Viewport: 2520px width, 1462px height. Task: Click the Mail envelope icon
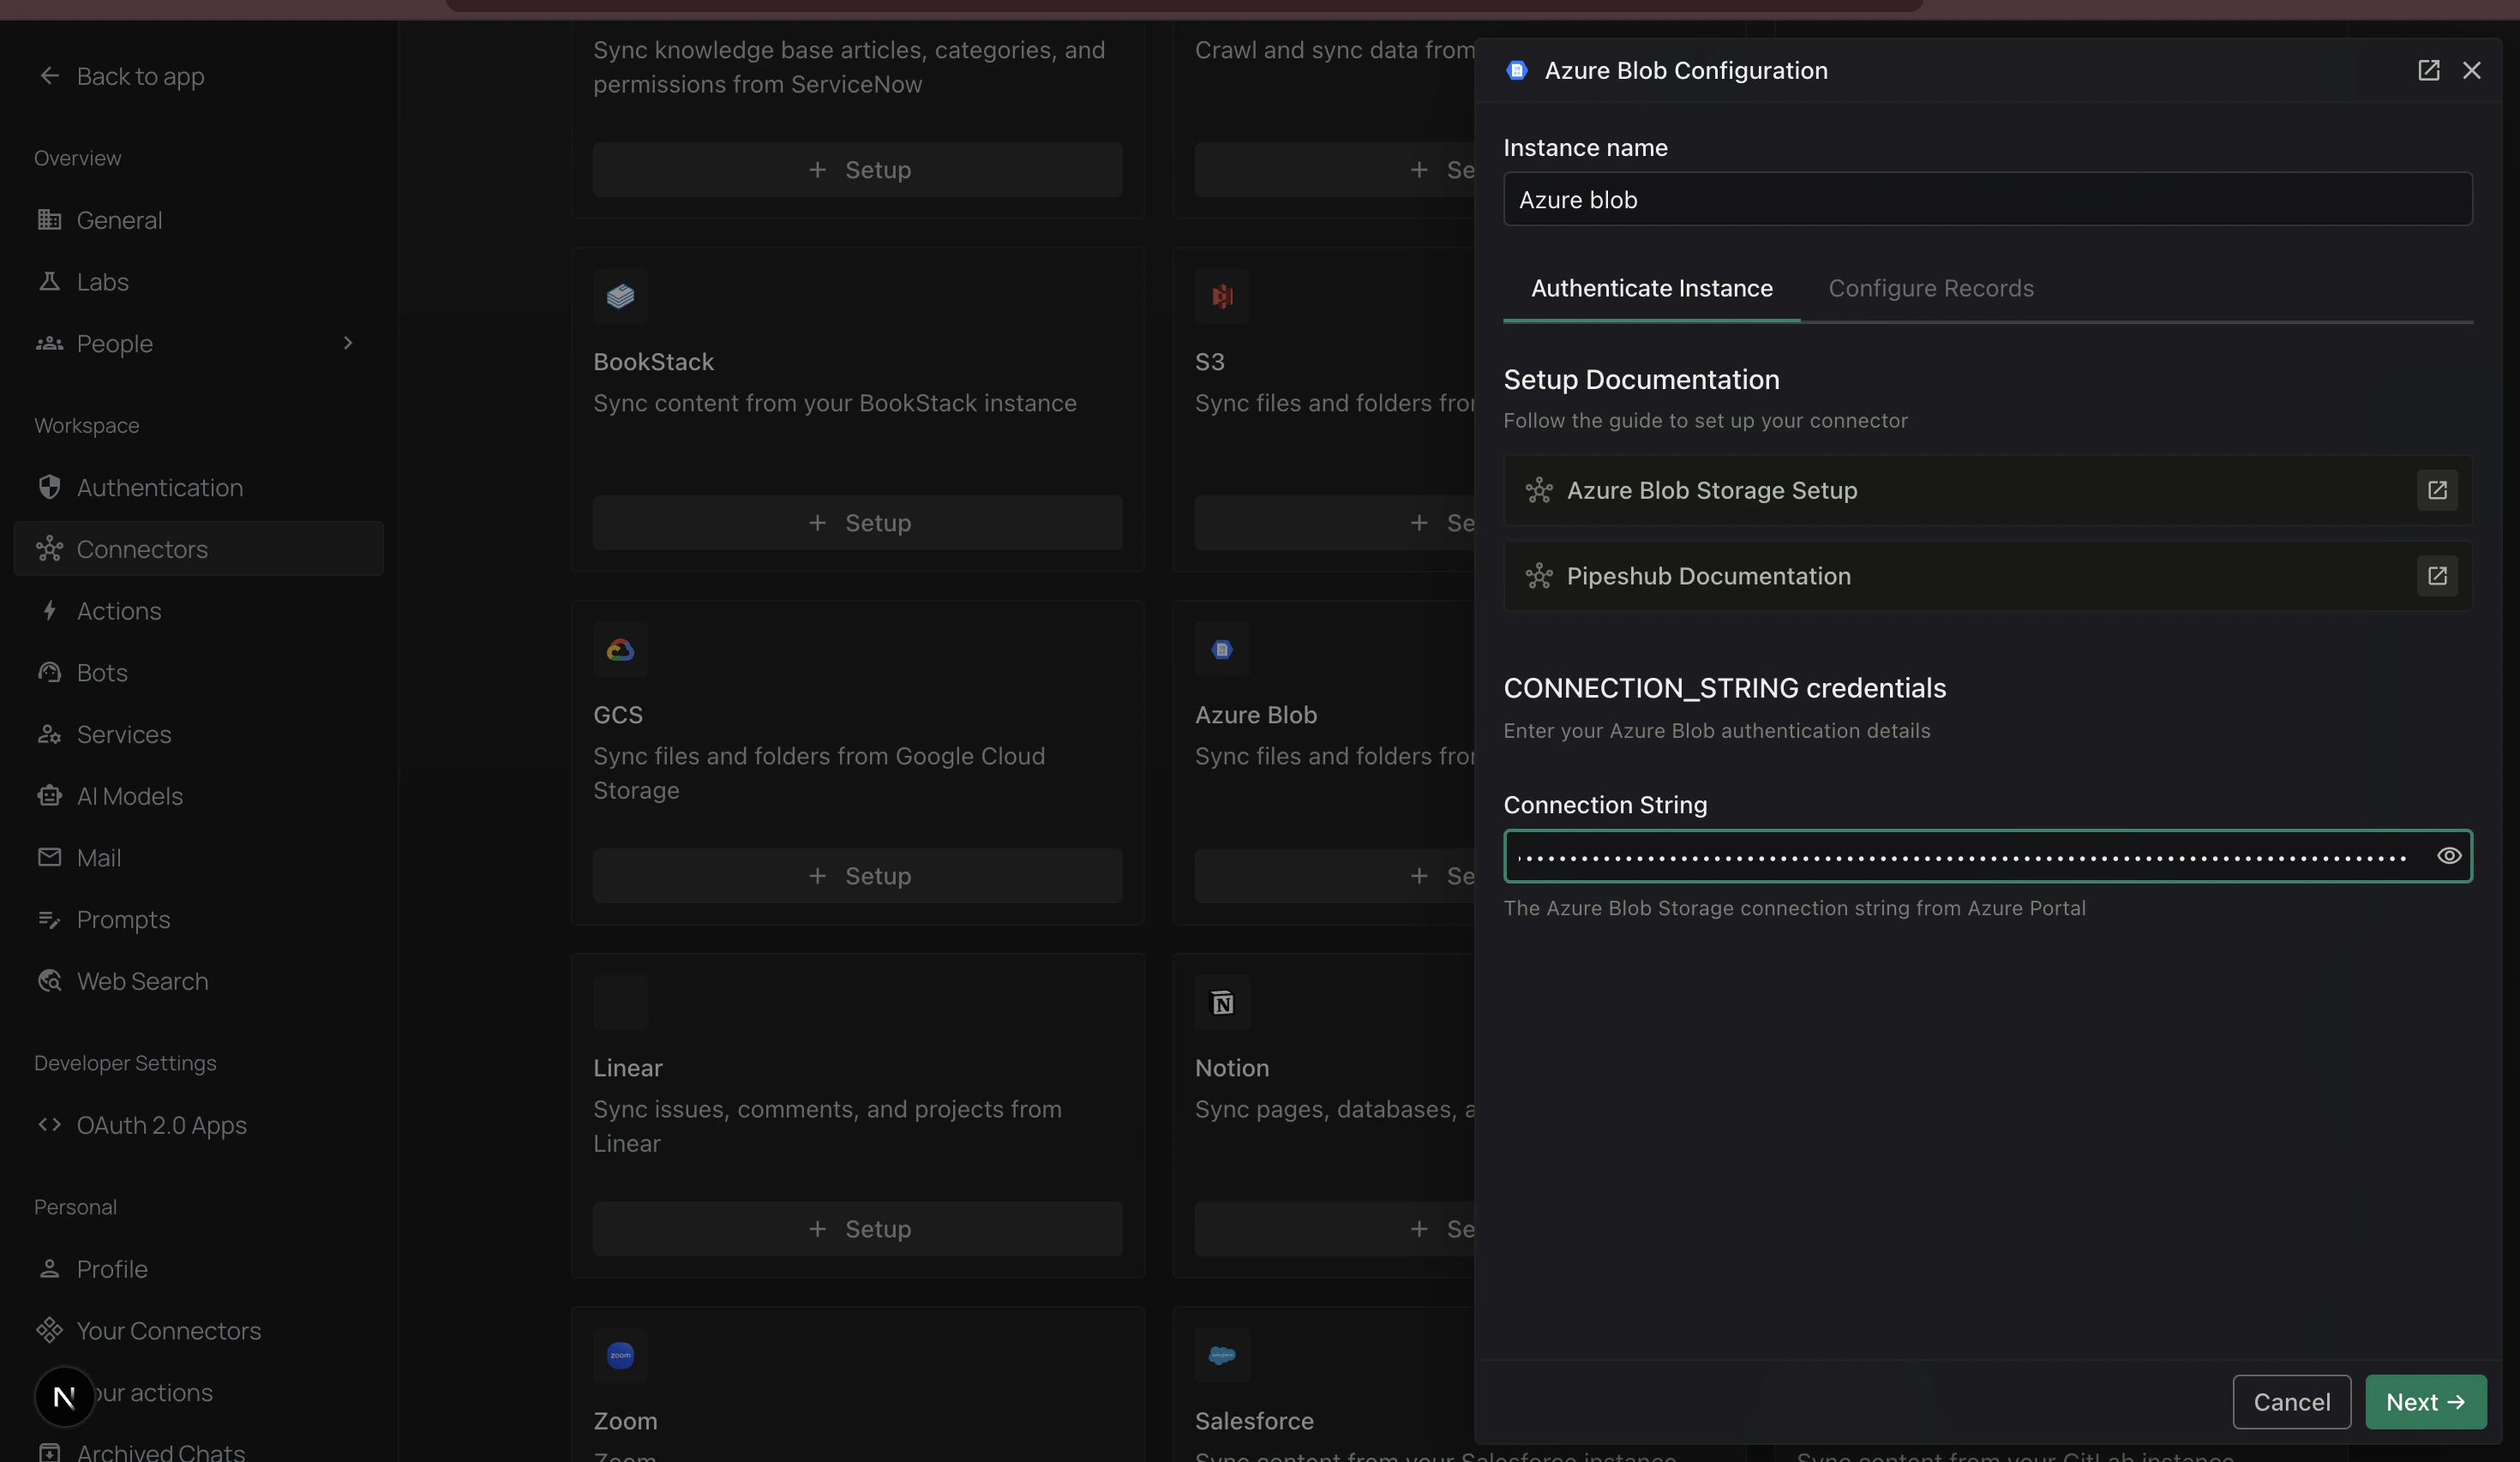[49, 857]
